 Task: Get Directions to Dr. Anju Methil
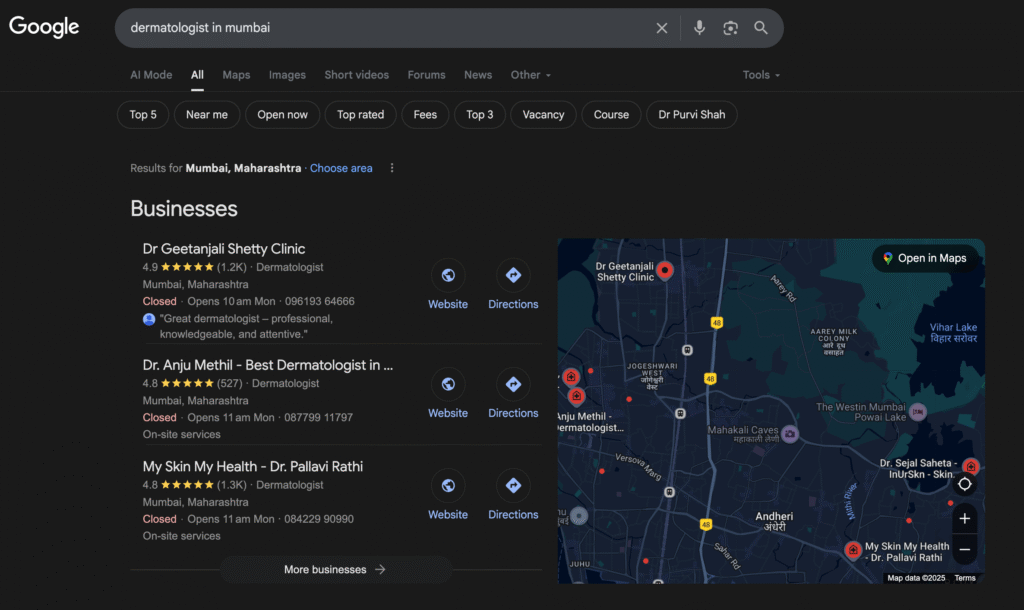(x=513, y=394)
